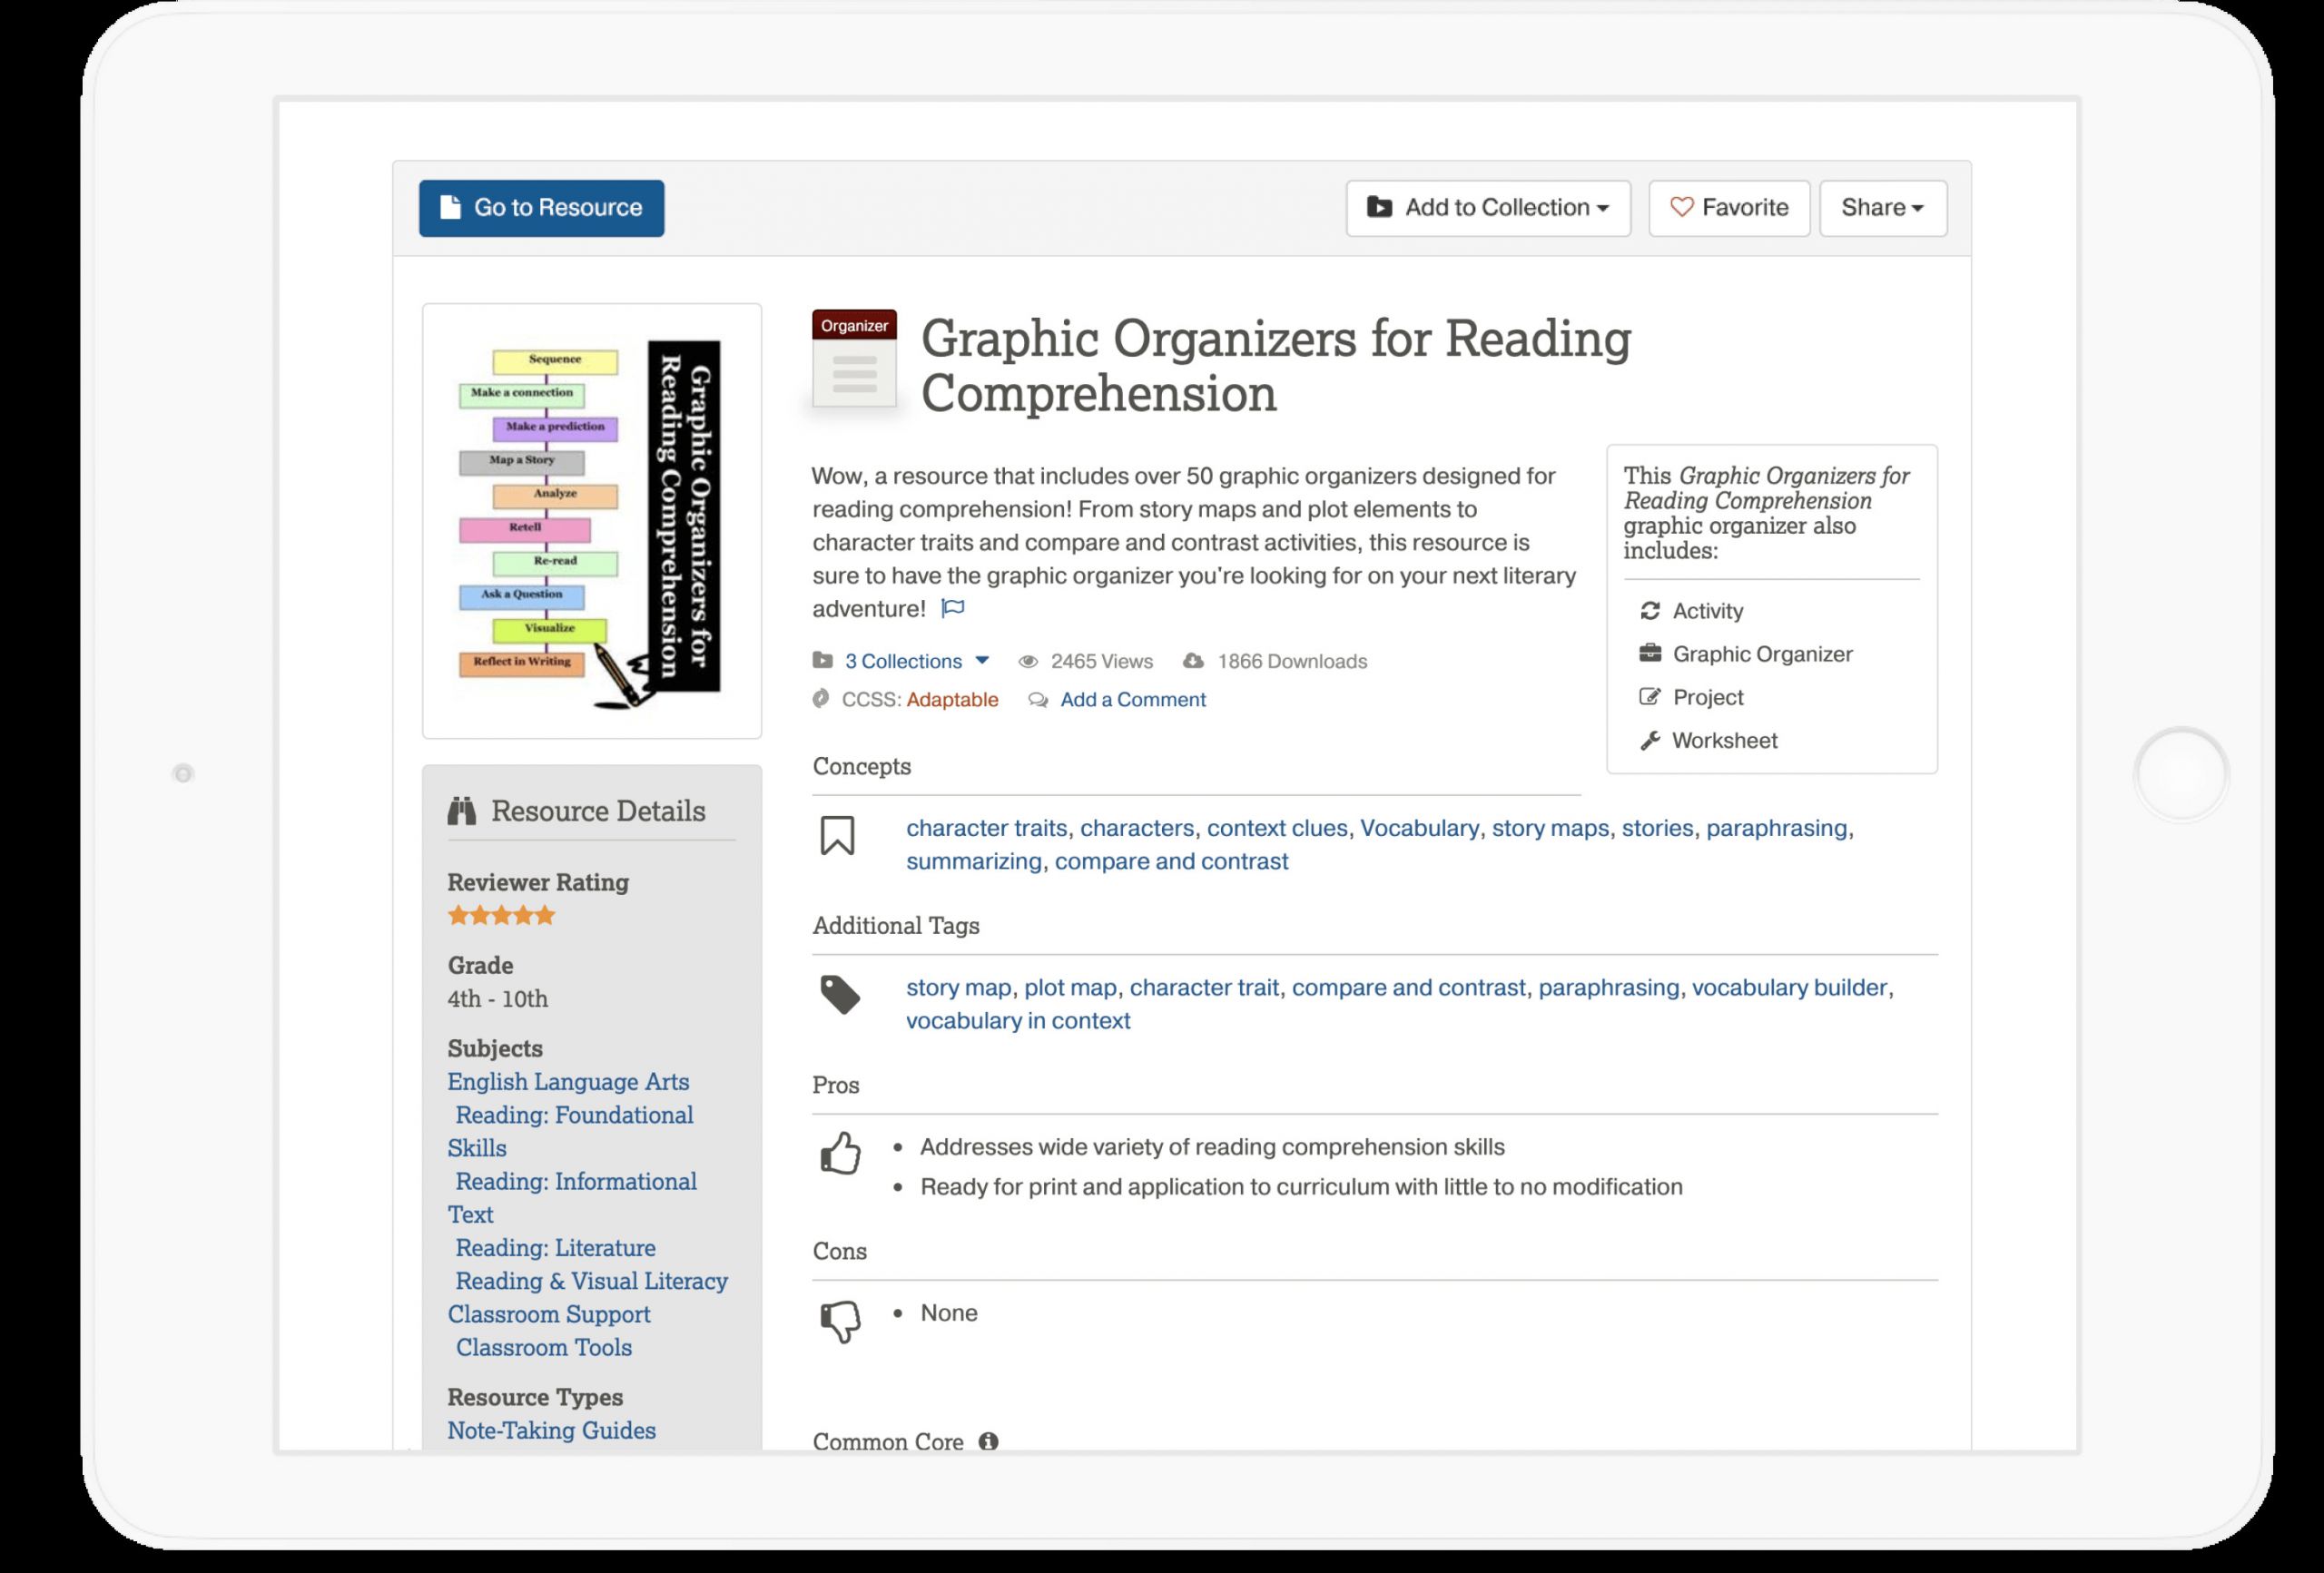Click the Common Core info icon
The width and height of the screenshot is (2324, 1573).
pyautogui.click(x=988, y=1441)
